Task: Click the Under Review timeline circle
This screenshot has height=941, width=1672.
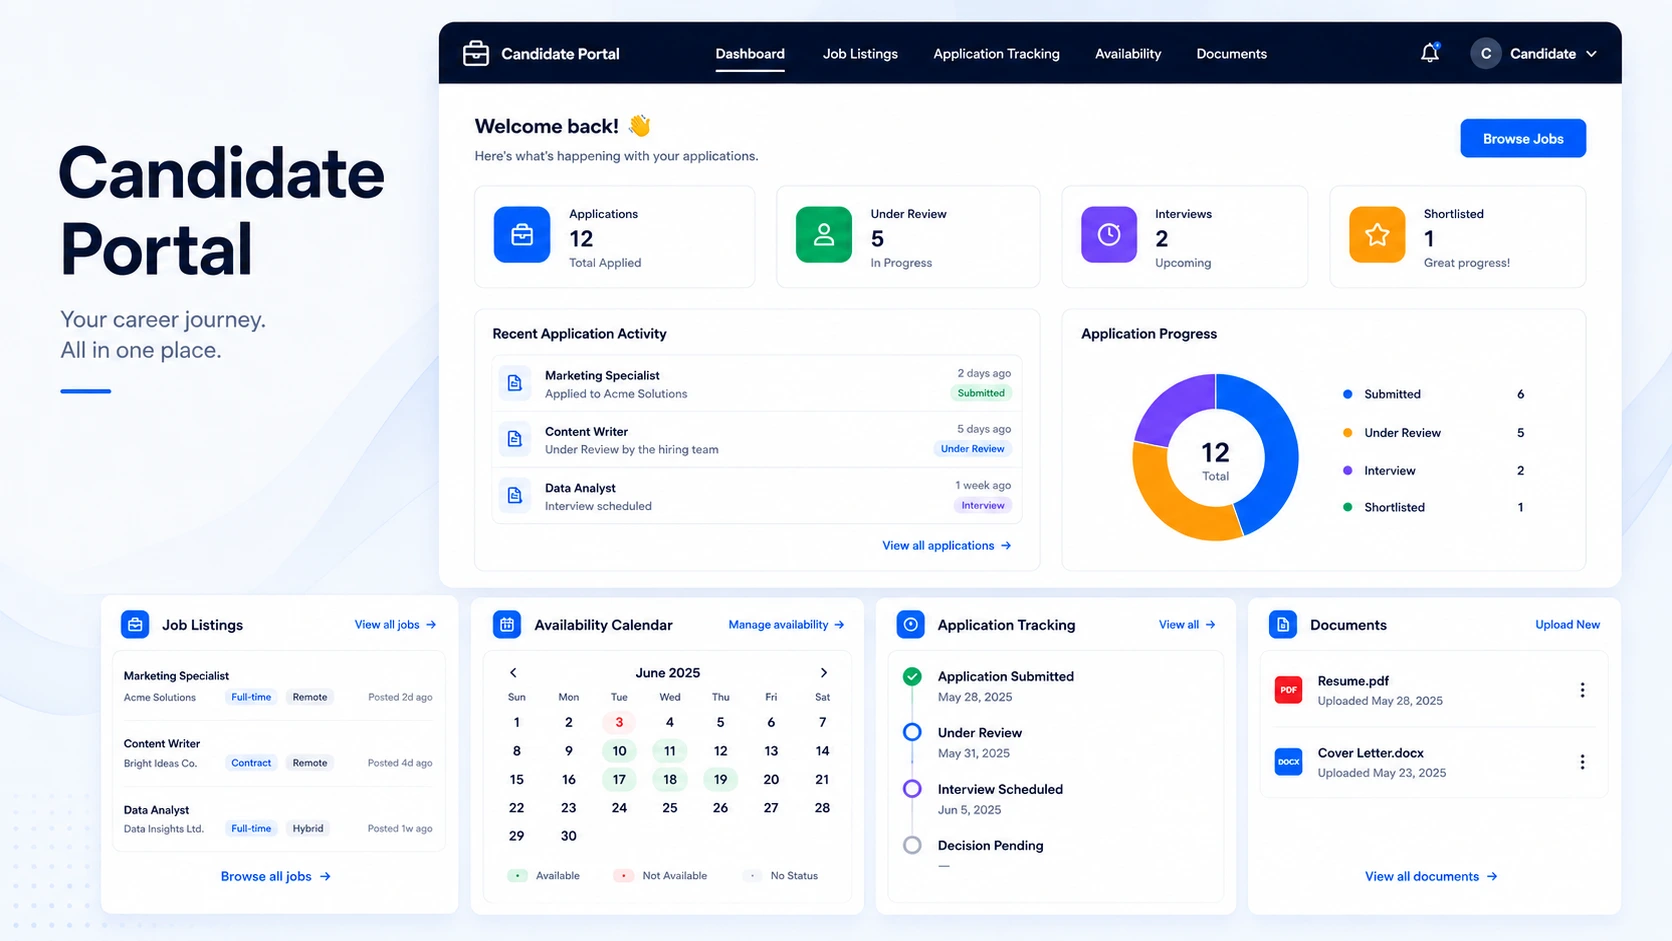Action: click(x=912, y=732)
